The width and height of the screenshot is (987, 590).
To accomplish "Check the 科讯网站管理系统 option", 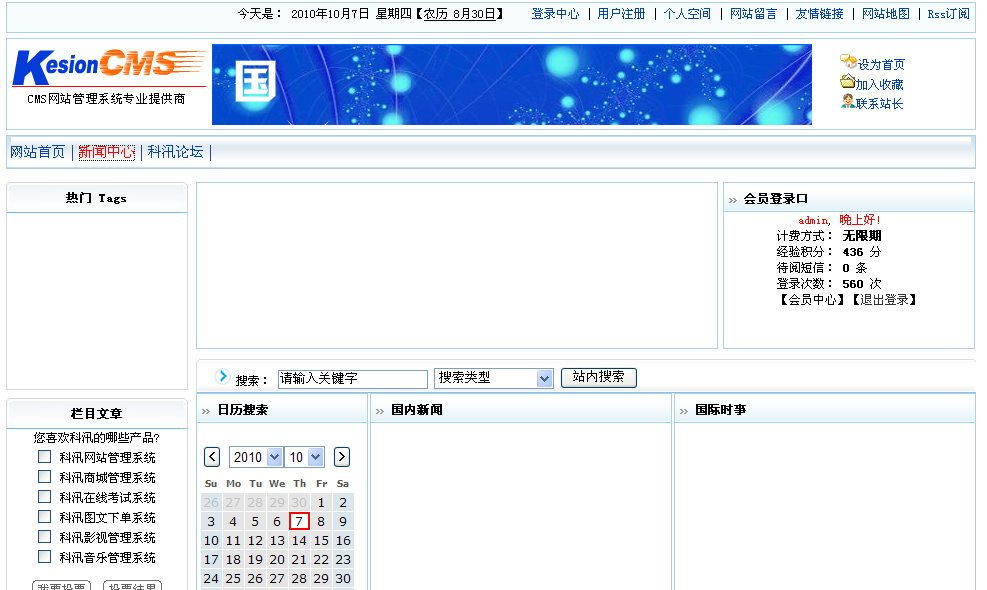I will (x=44, y=457).
